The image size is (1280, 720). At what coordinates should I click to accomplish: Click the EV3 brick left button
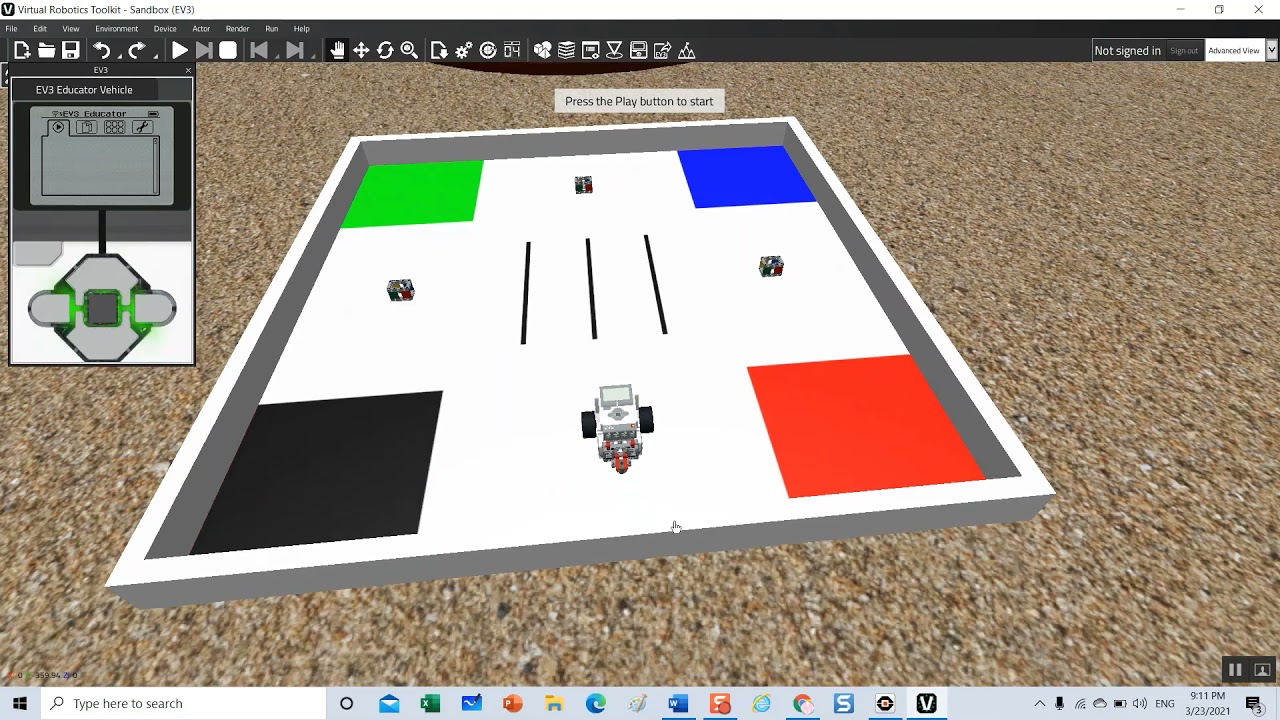[x=49, y=309]
